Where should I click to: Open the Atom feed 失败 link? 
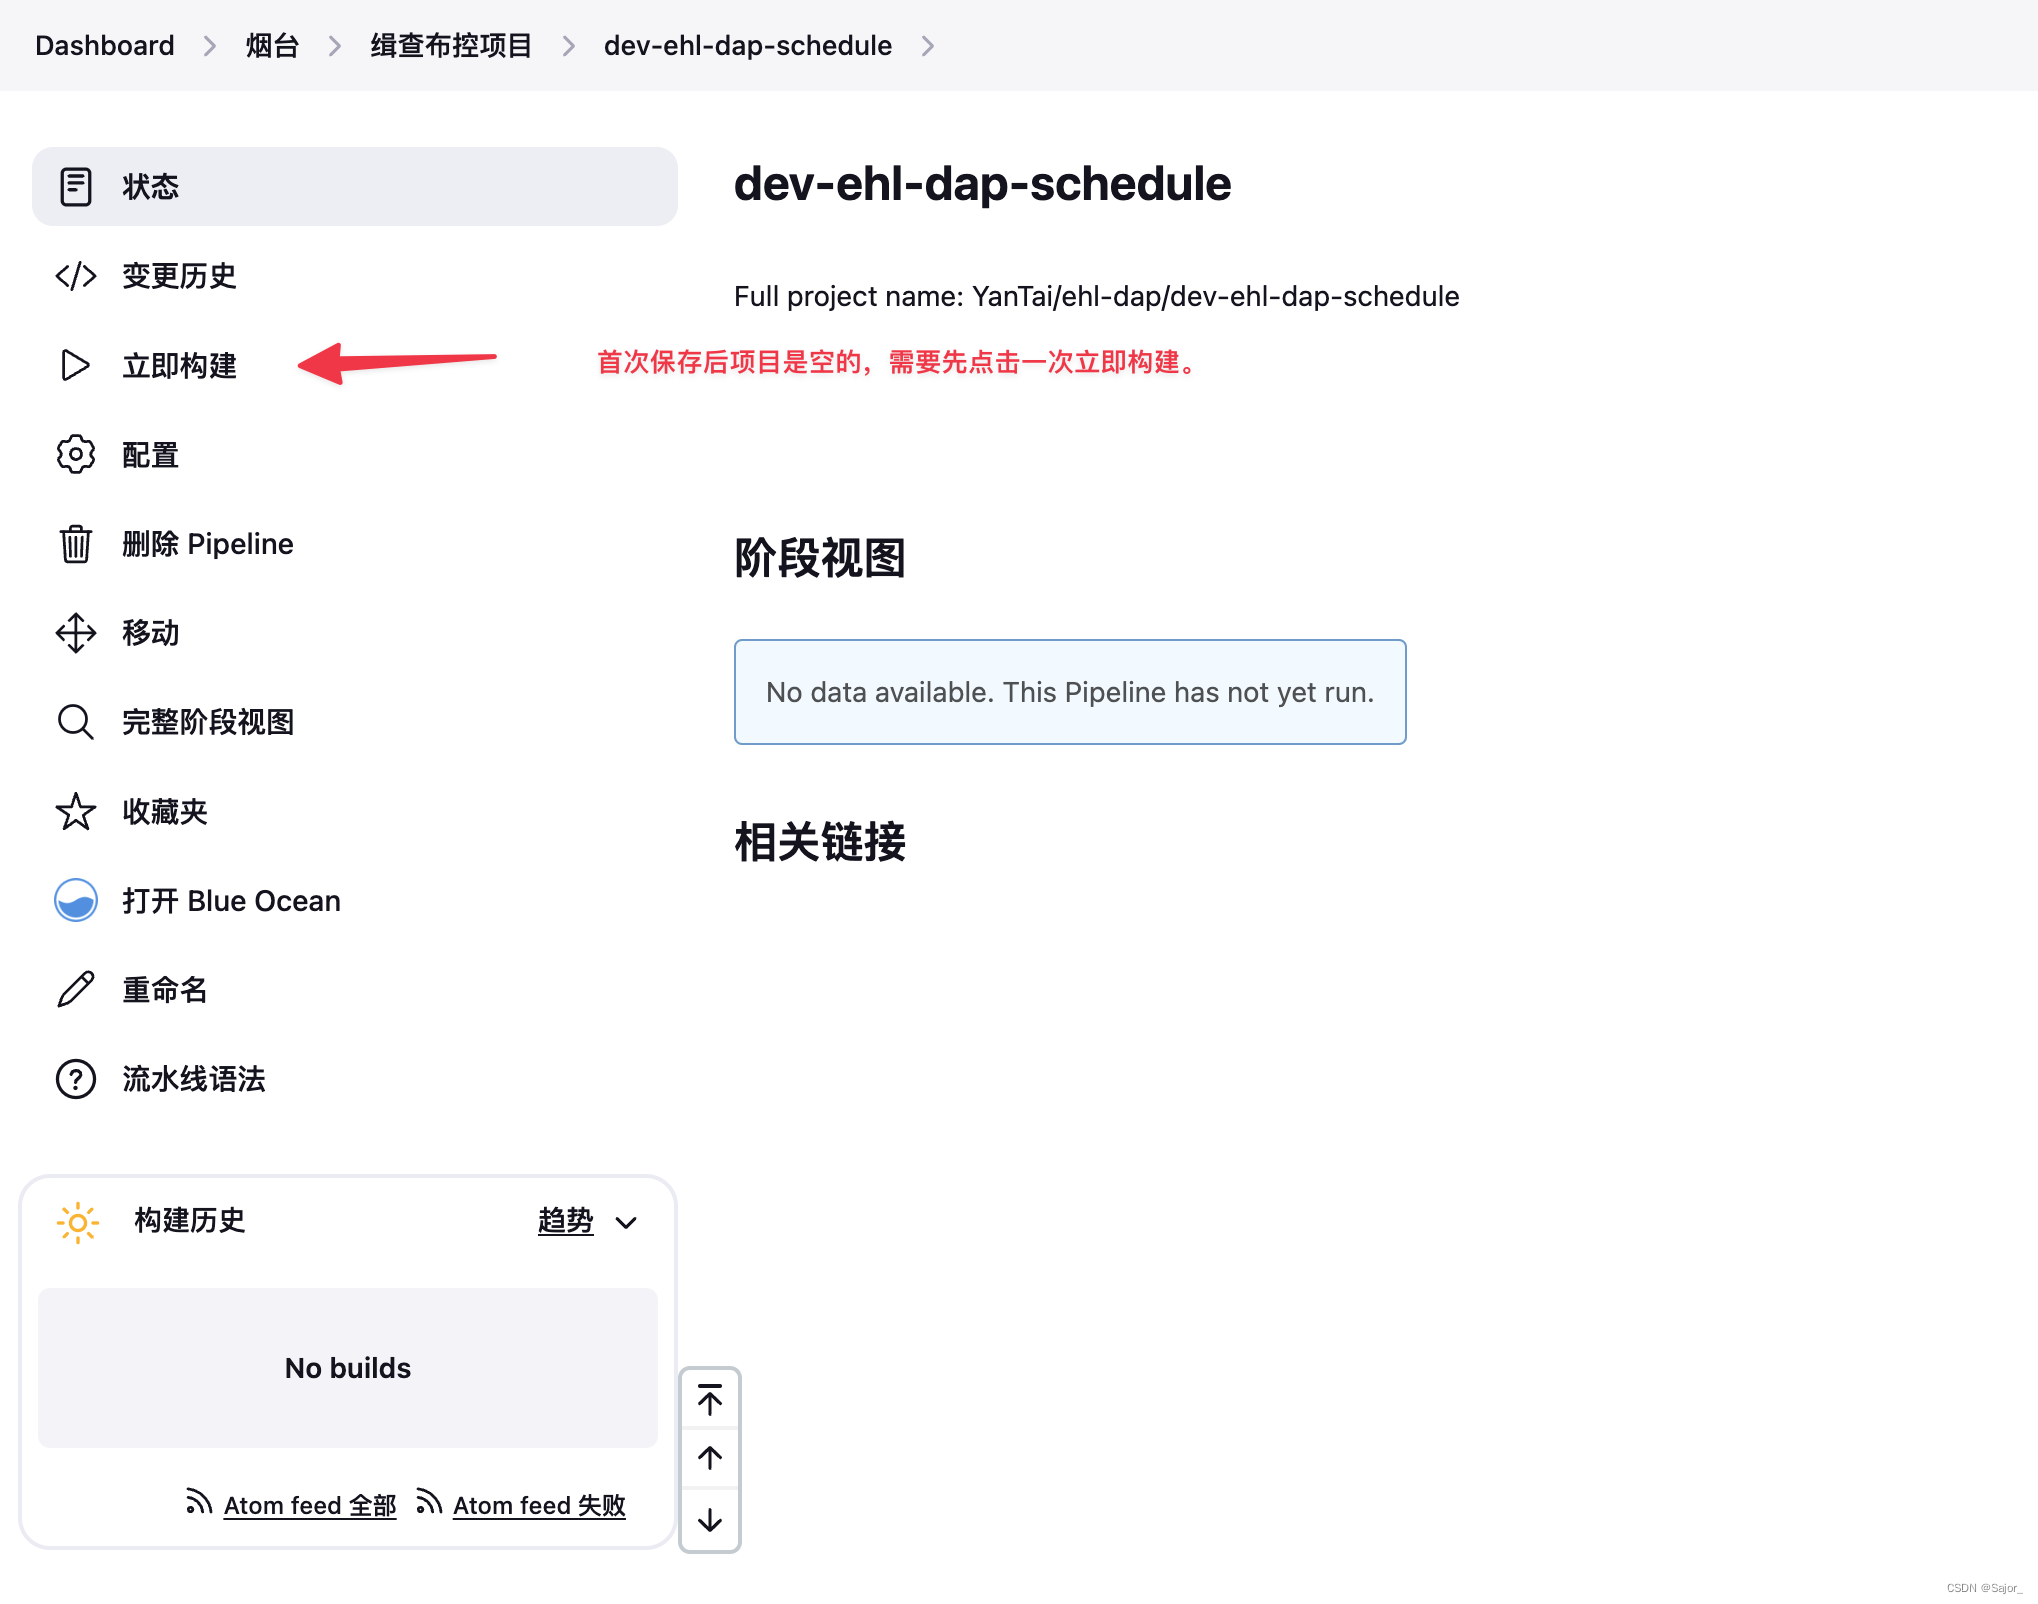tap(539, 1505)
